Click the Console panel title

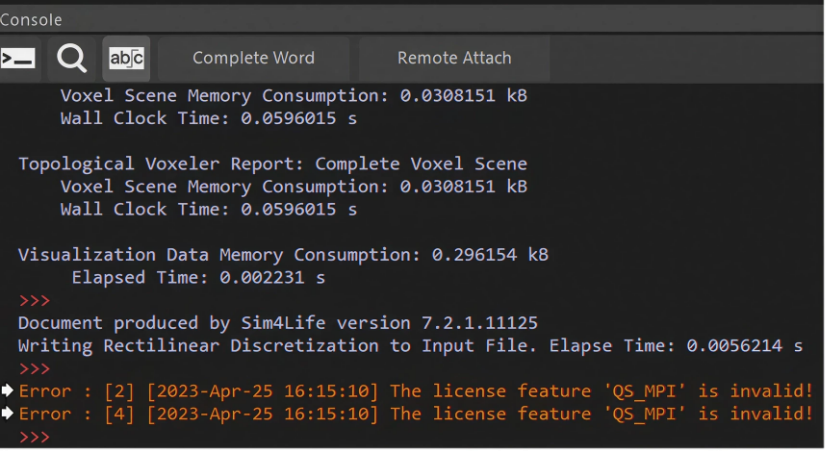click(x=31, y=19)
